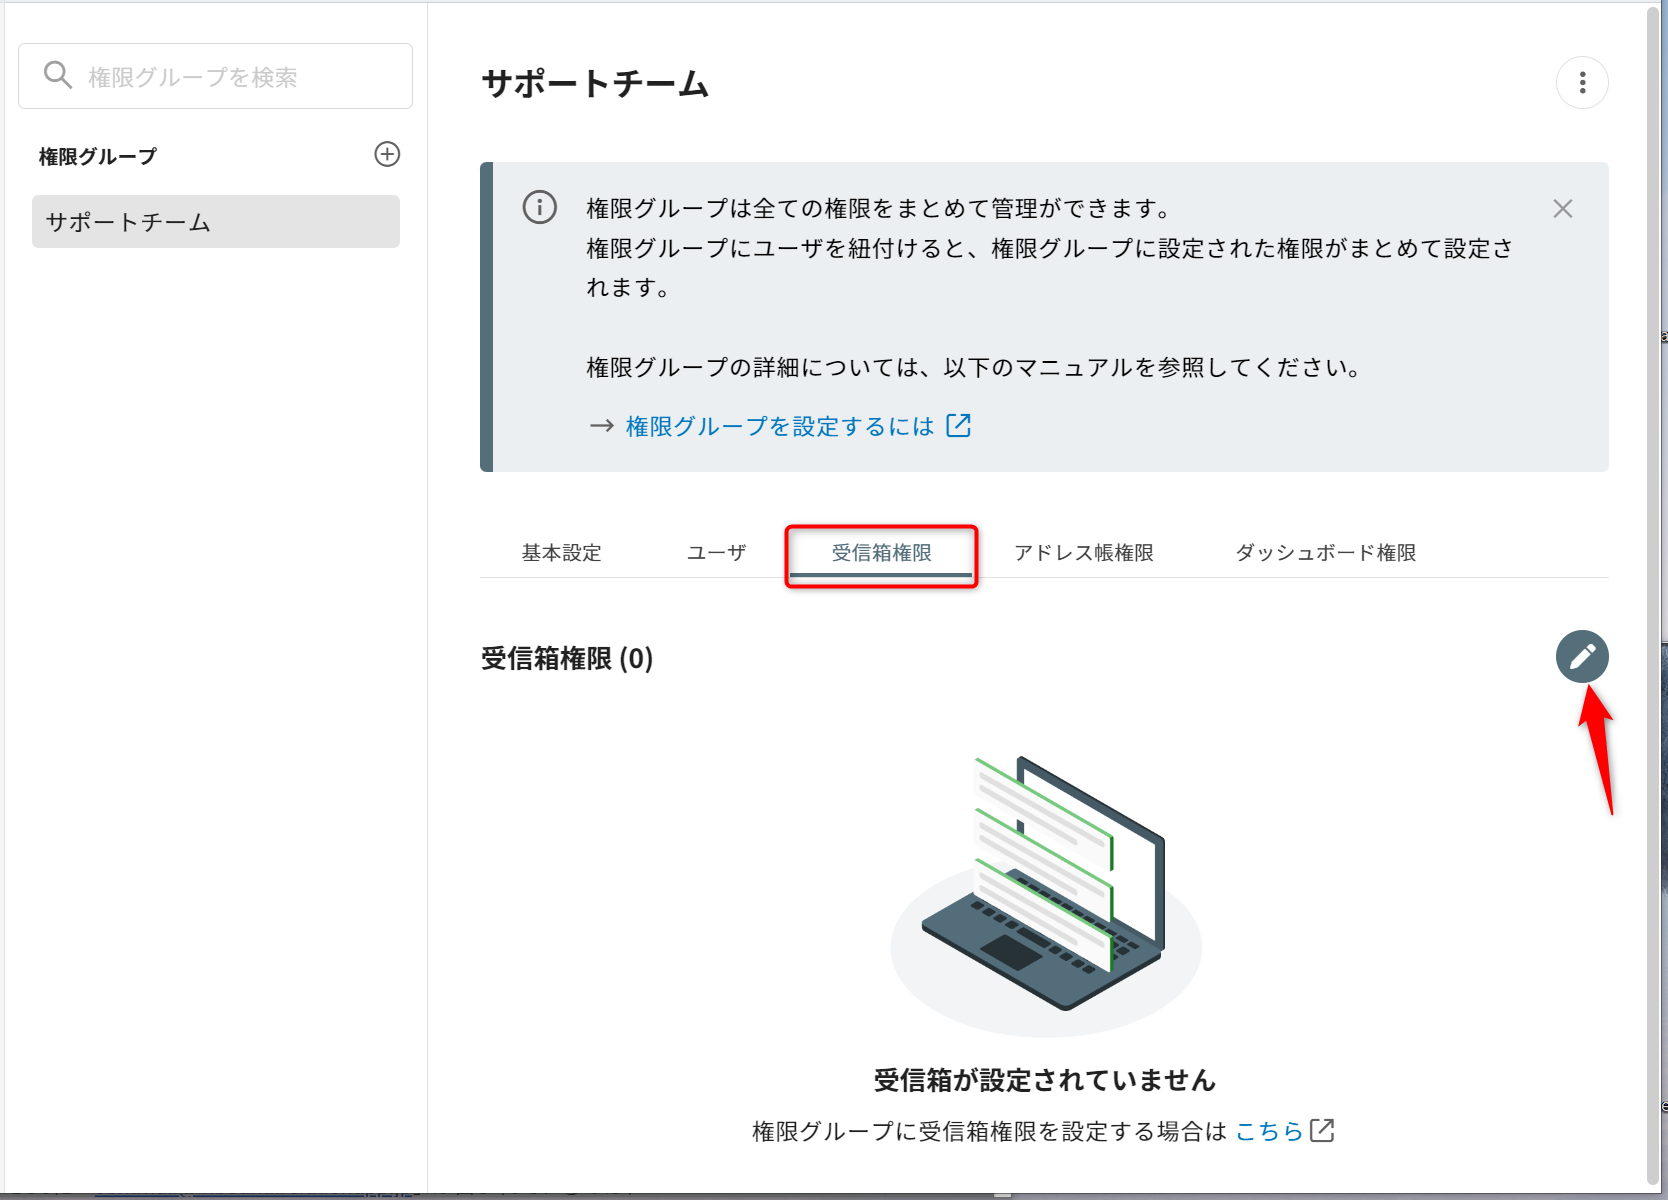Click the magnifier icon in the search box

click(x=58, y=76)
